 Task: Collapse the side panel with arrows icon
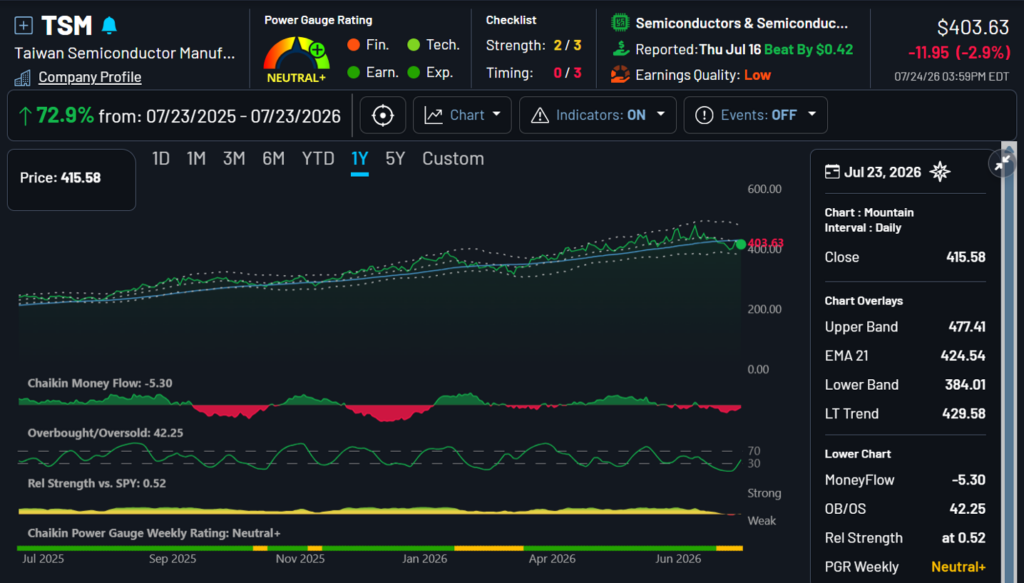click(1002, 164)
